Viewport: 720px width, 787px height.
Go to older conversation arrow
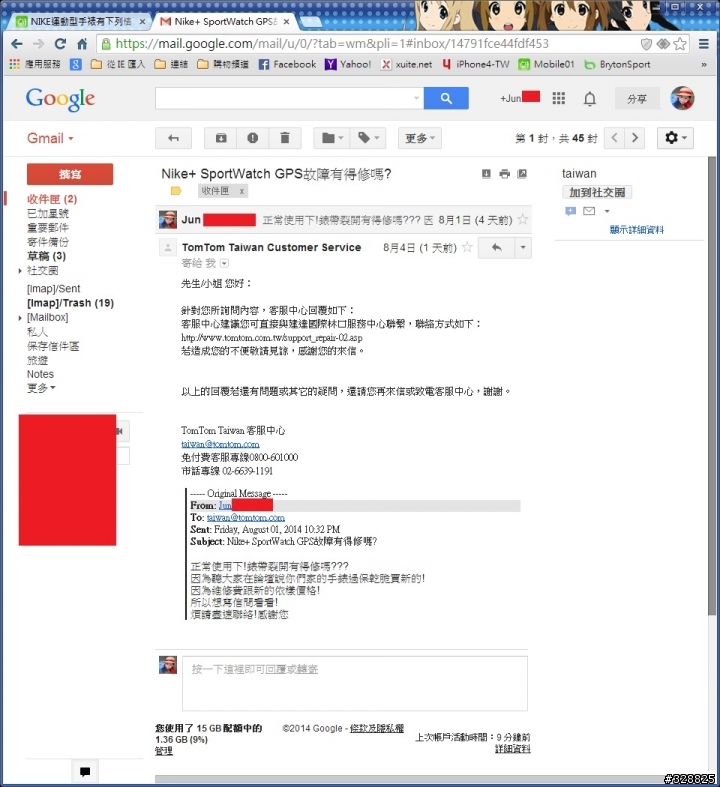click(635, 138)
